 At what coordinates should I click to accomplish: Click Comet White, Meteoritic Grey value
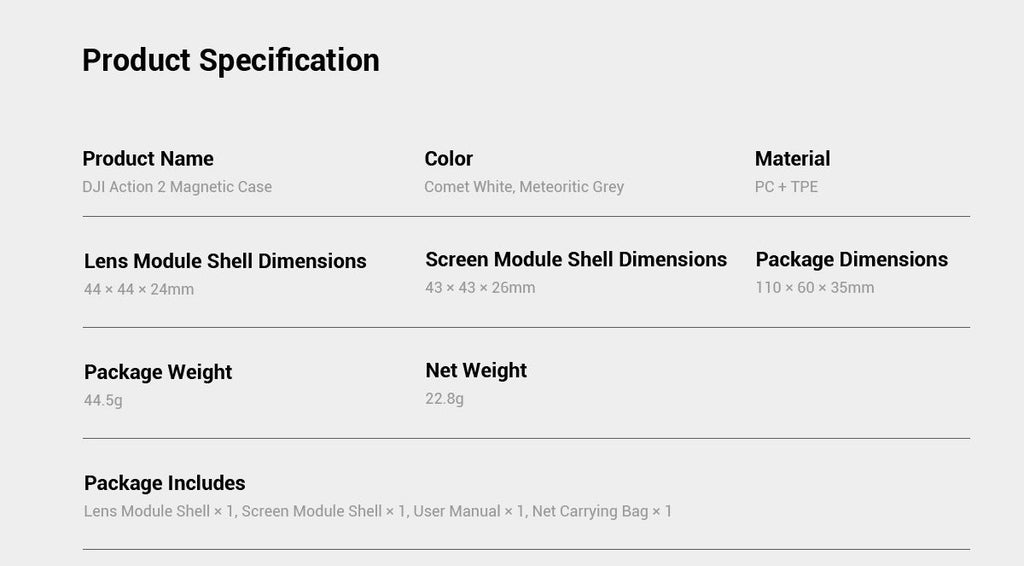tap(524, 187)
